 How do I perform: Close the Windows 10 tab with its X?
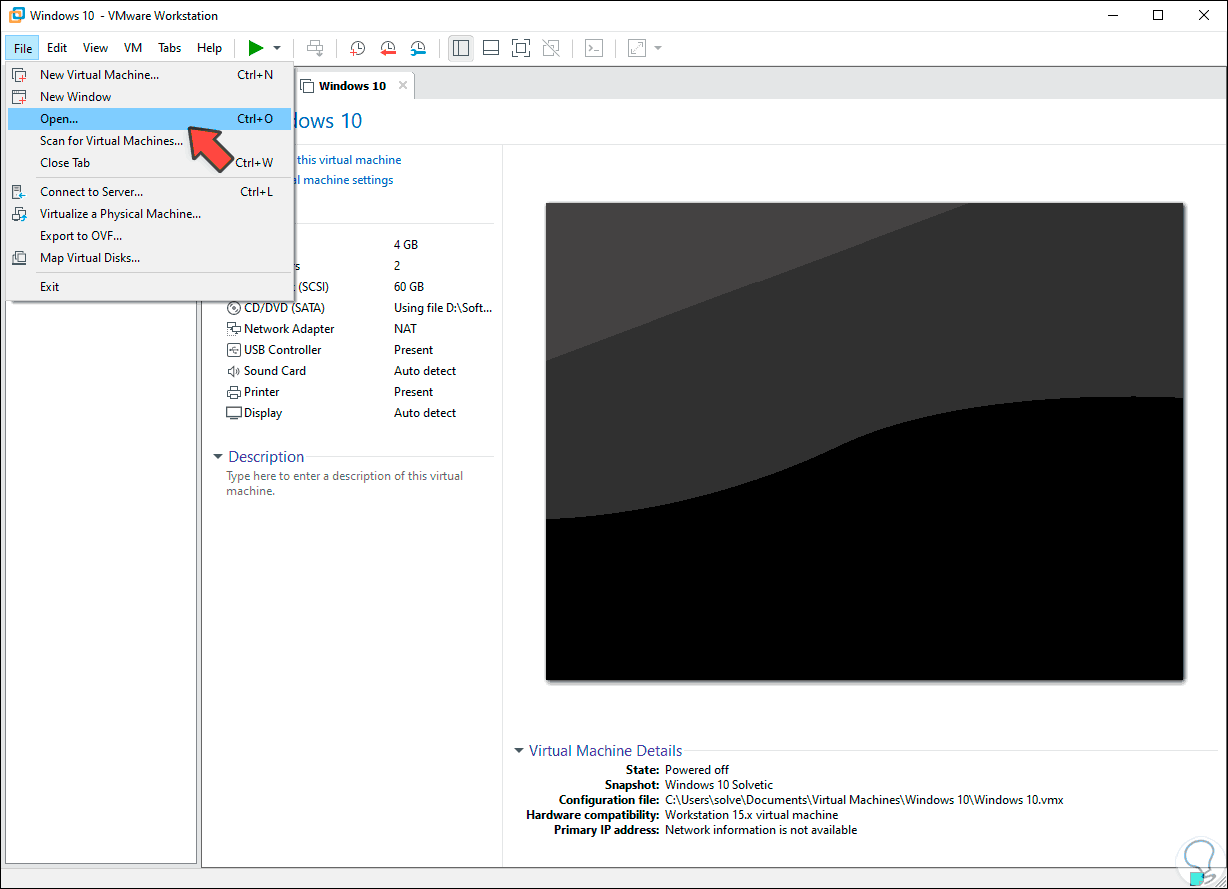pos(403,85)
